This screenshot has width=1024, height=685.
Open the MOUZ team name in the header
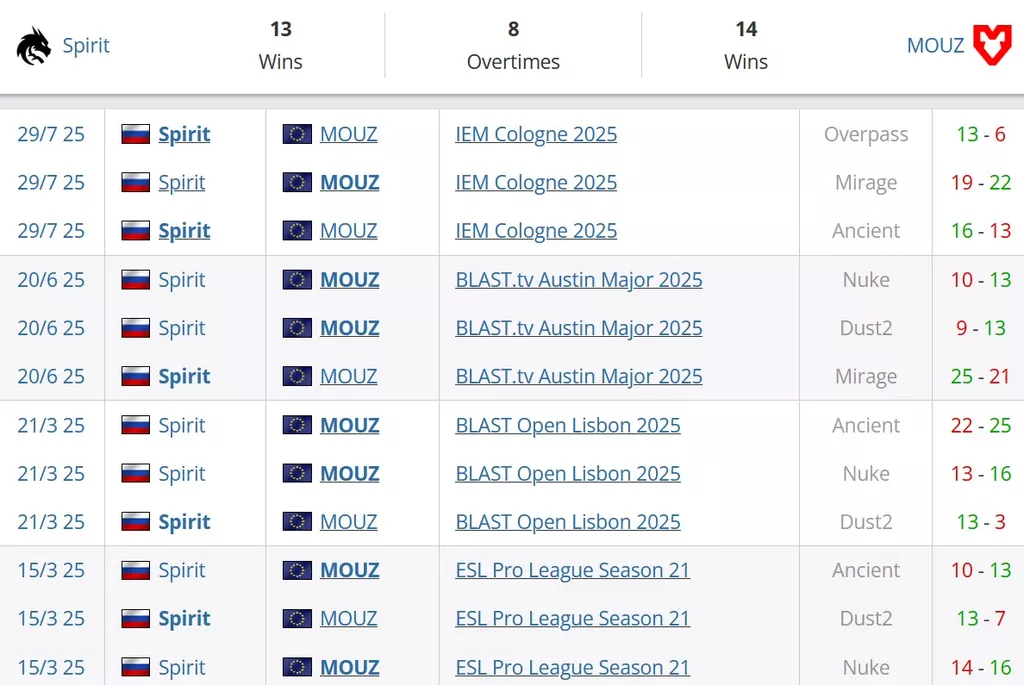click(x=935, y=46)
